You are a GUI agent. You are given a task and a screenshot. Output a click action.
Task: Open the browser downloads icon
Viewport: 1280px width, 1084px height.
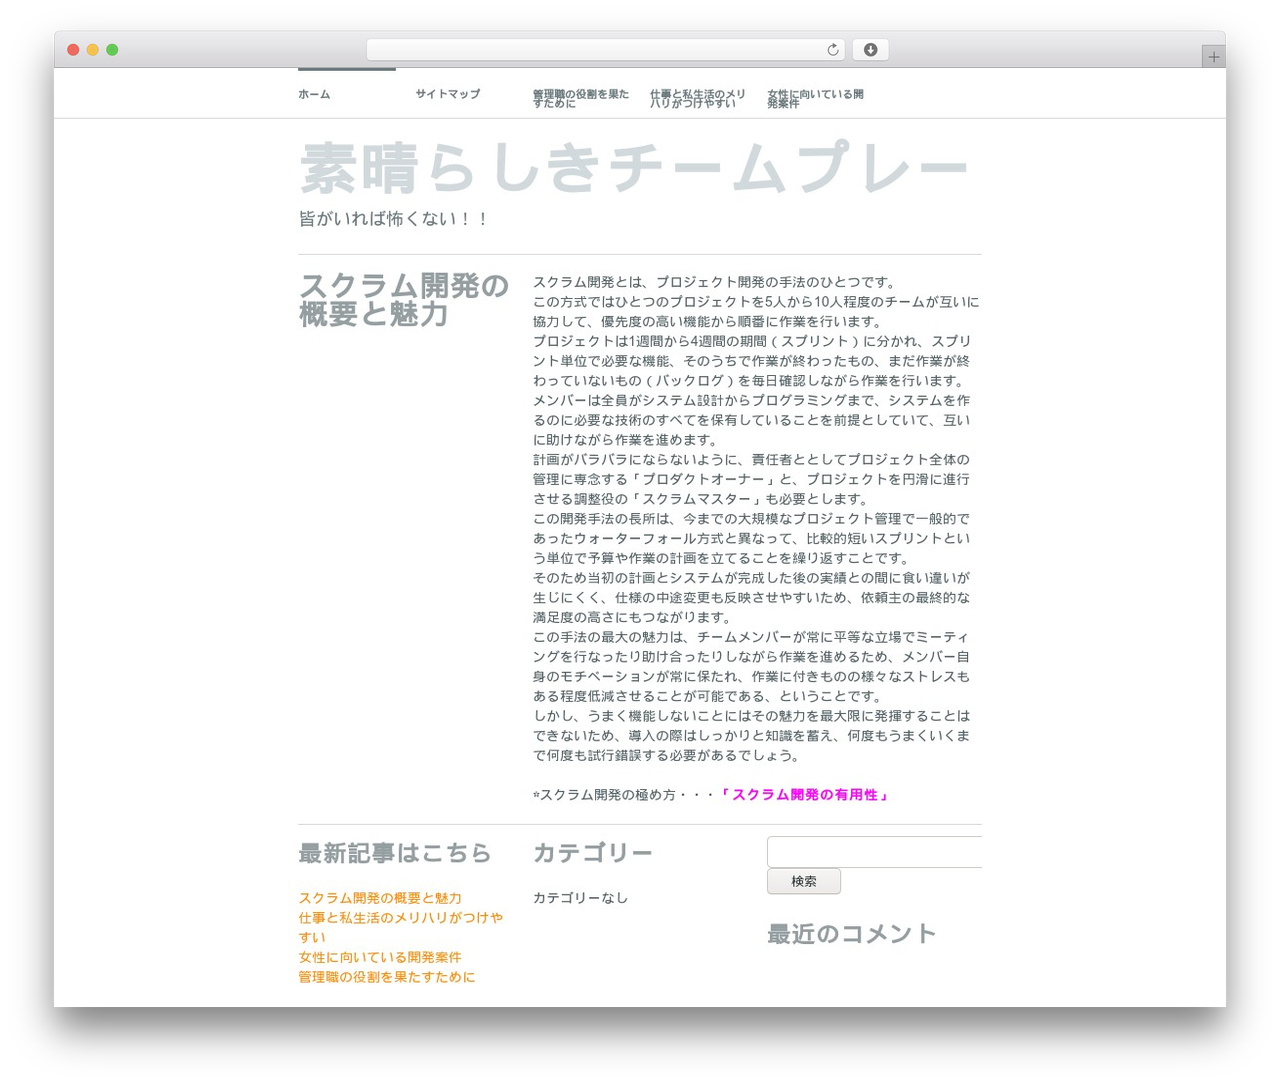870,50
